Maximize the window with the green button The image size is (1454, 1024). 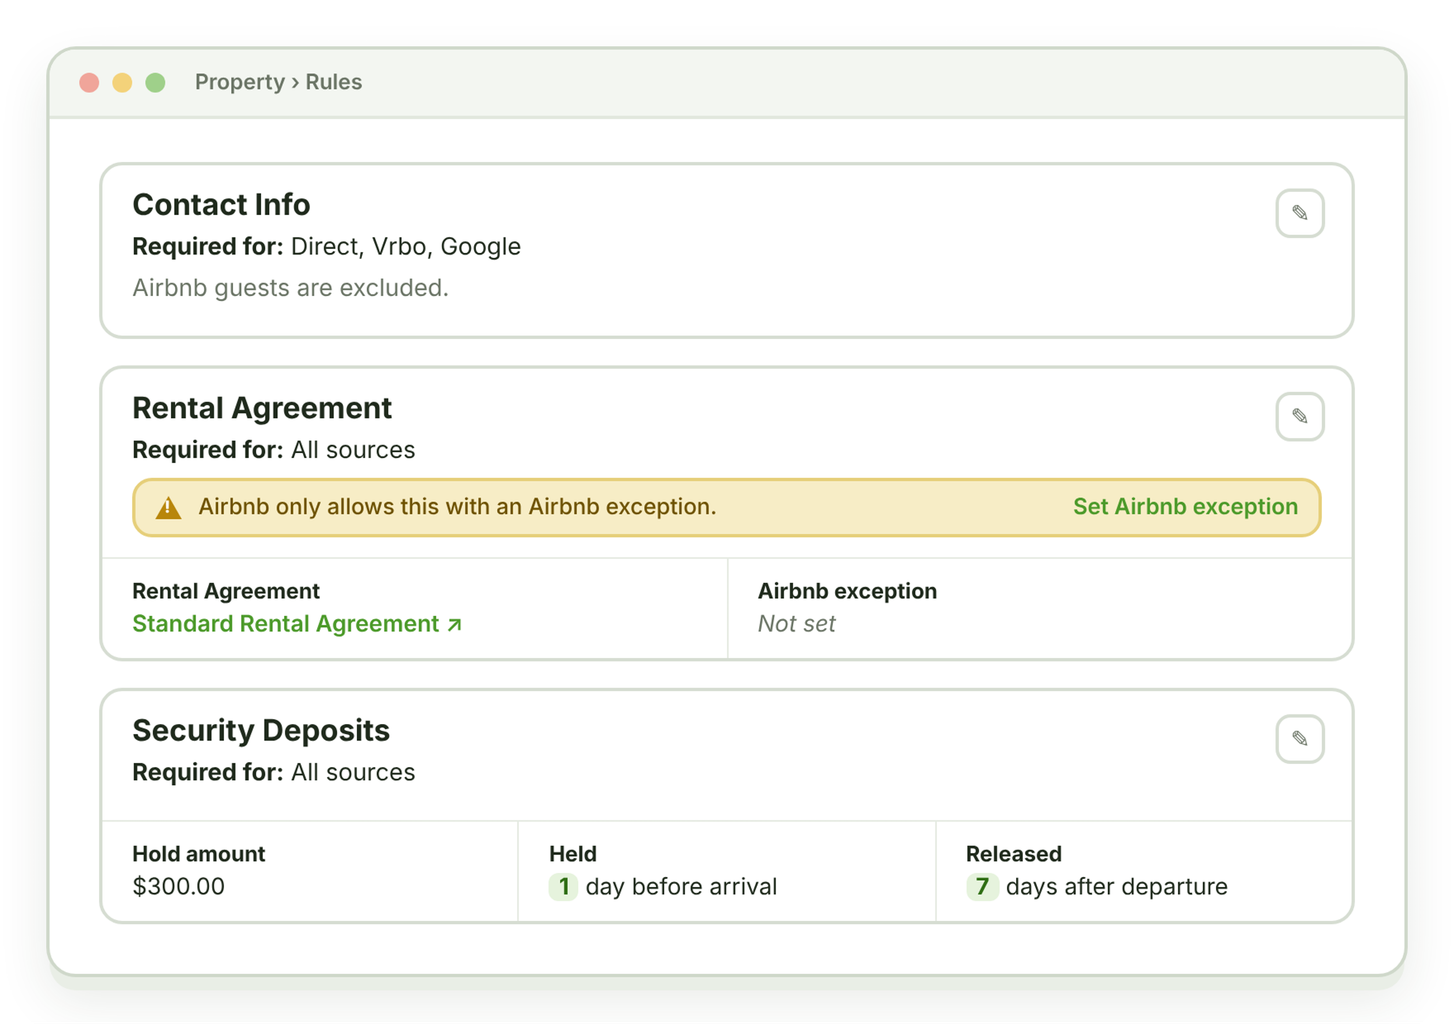(x=155, y=82)
